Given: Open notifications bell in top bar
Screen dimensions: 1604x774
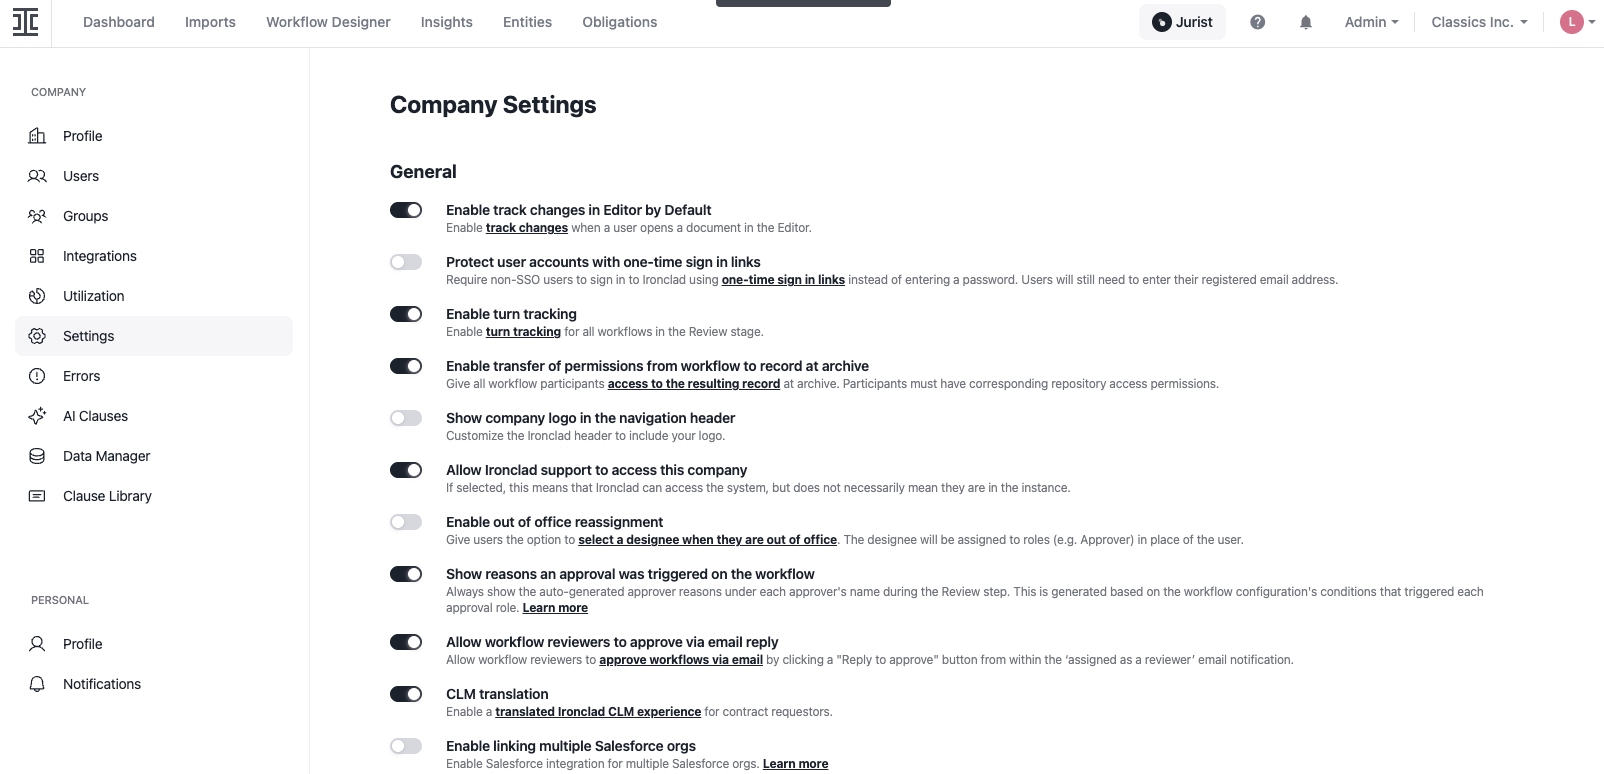Looking at the screenshot, I should (x=1306, y=22).
